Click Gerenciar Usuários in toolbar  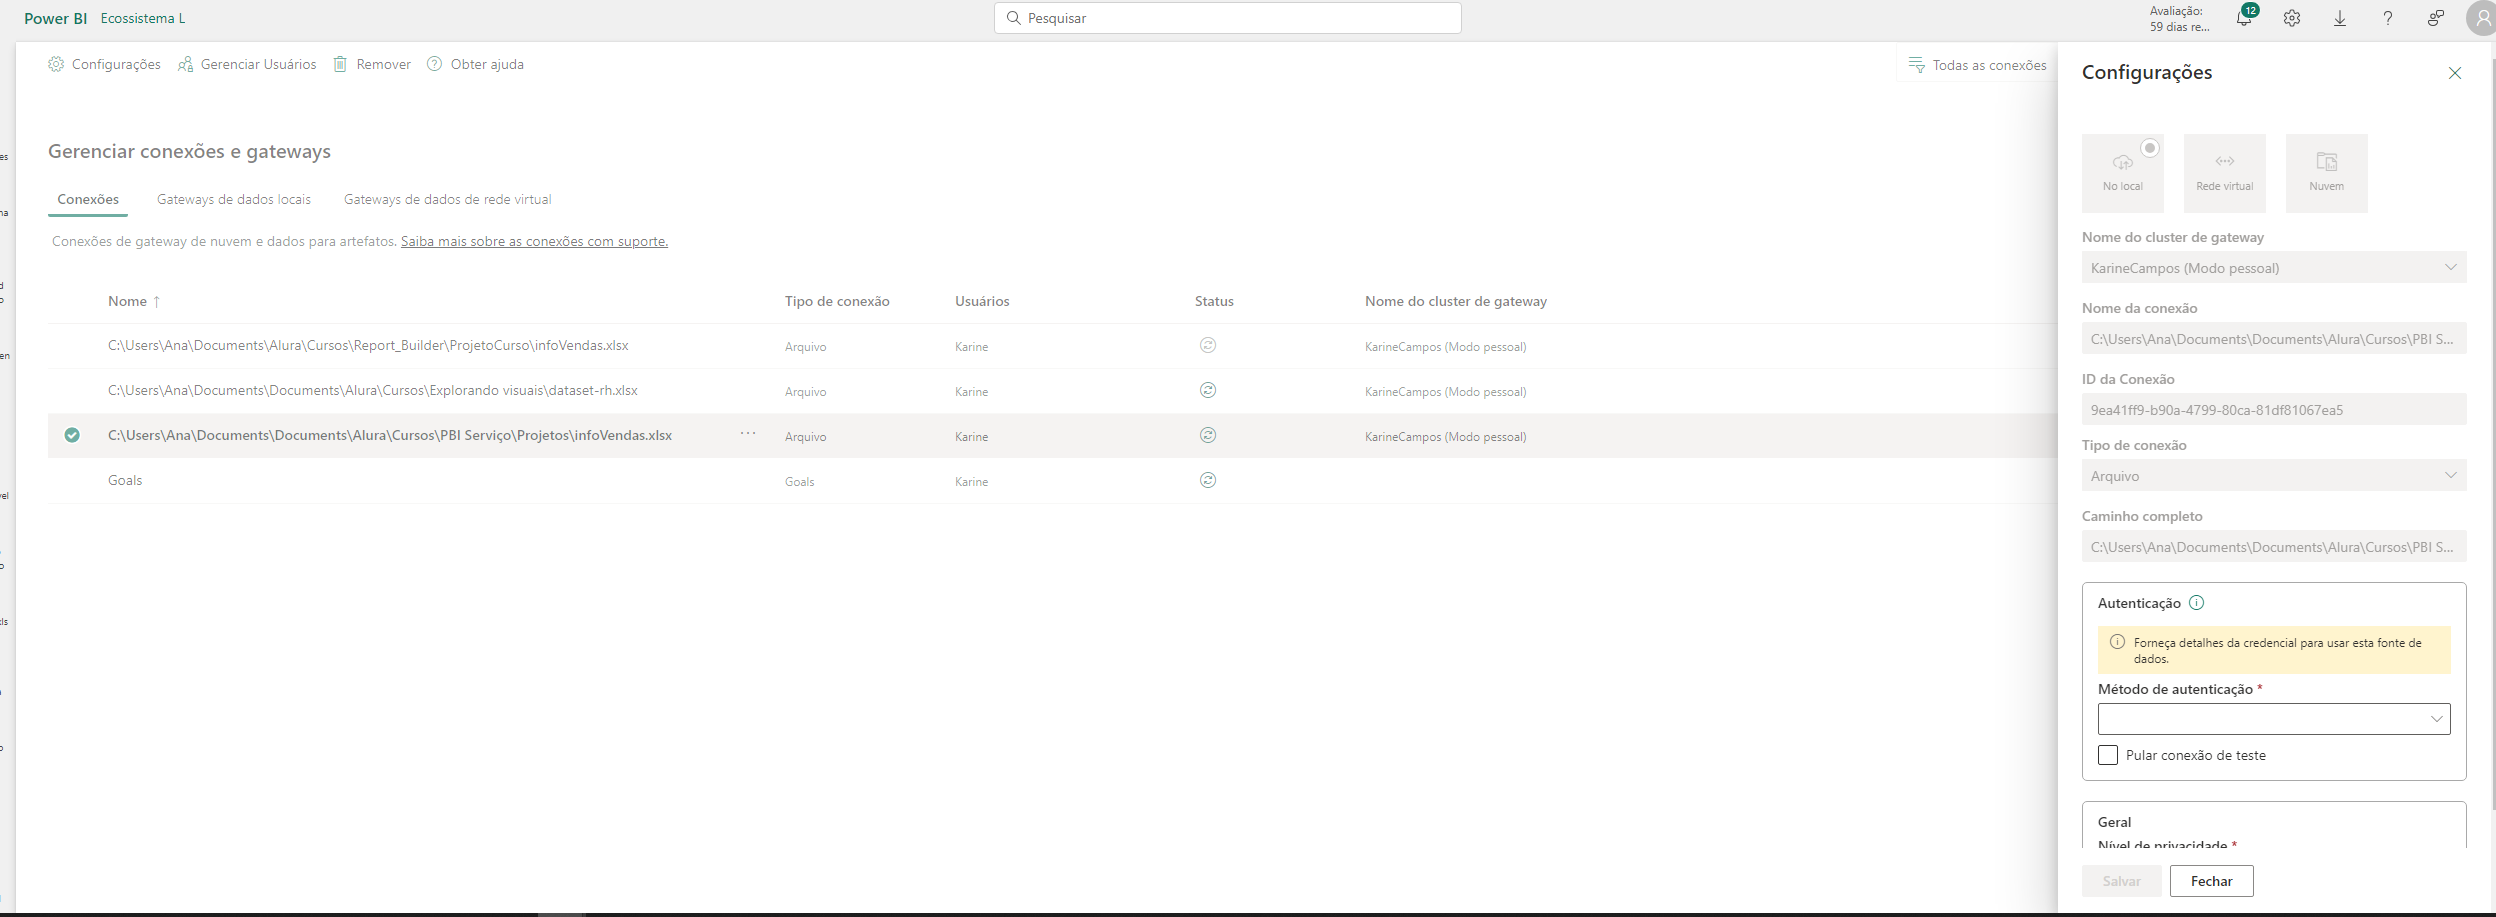[x=247, y=64]
